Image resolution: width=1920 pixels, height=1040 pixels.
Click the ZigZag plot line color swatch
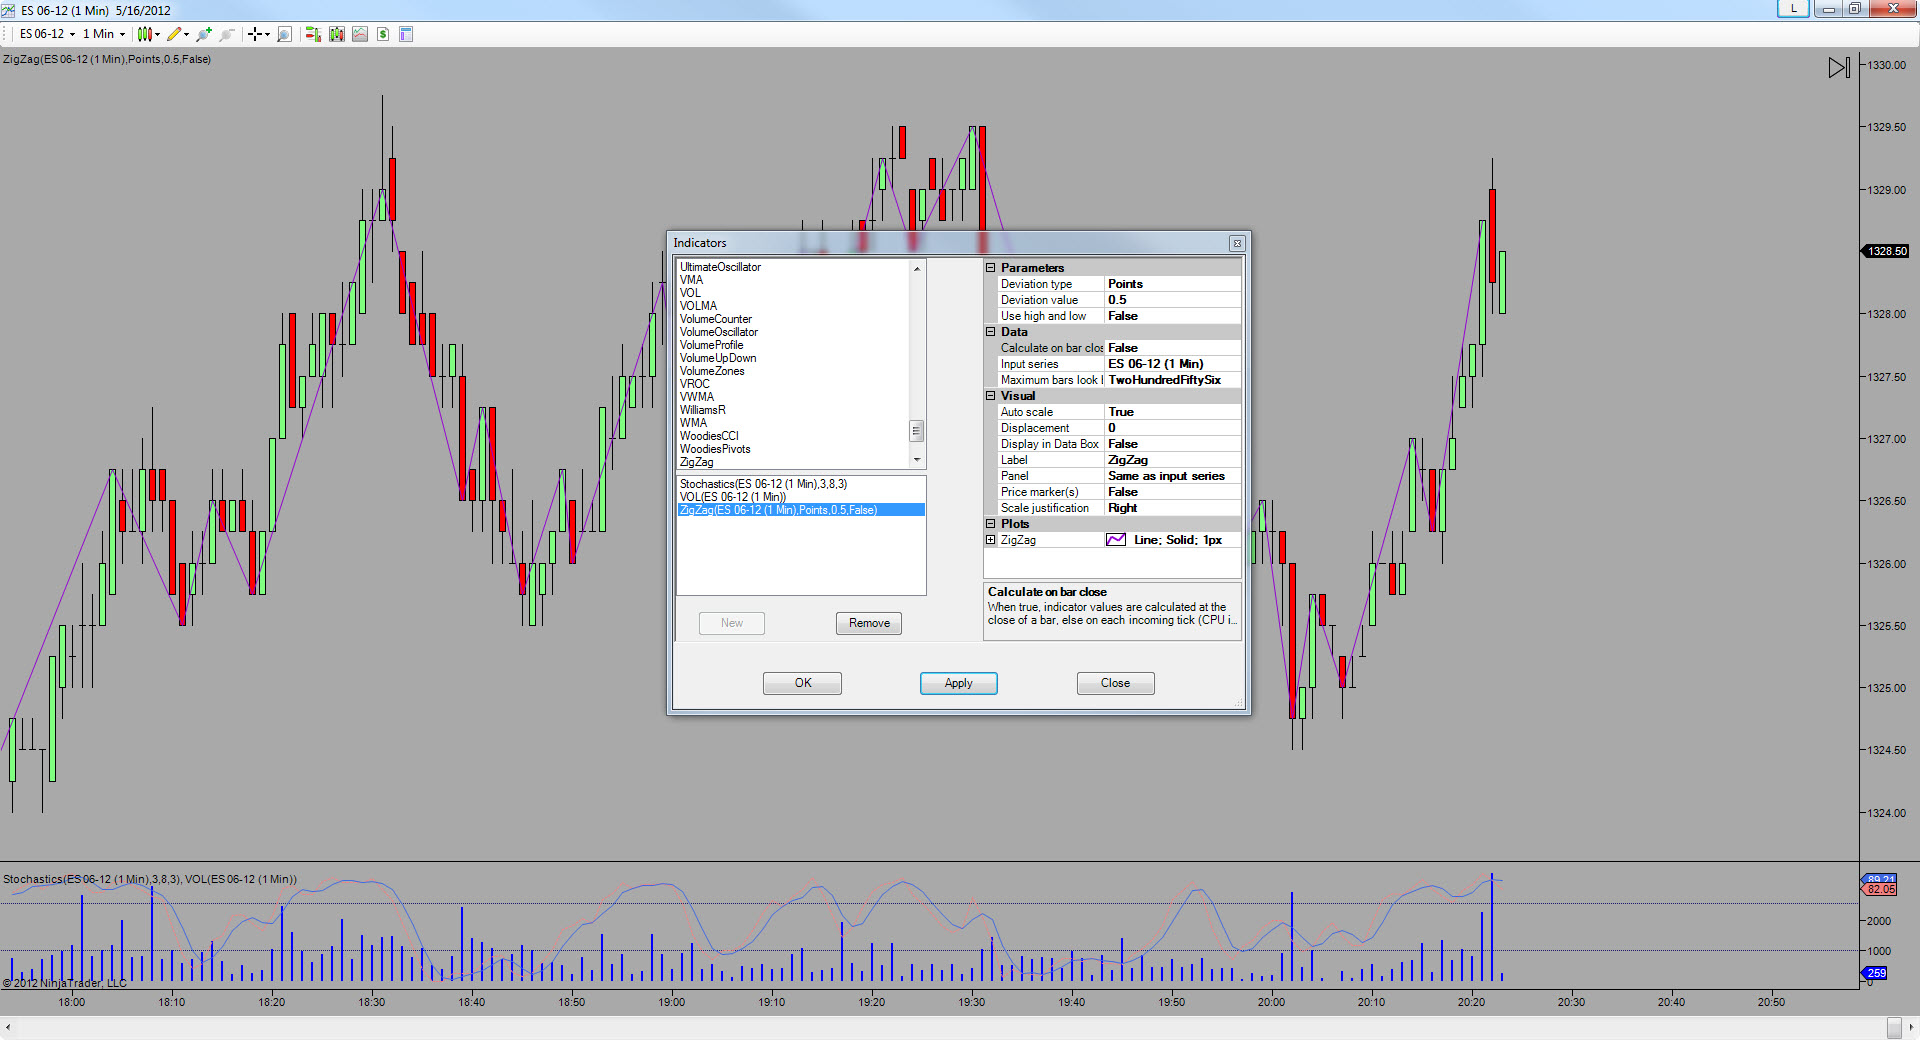[x=1116, y=540]
